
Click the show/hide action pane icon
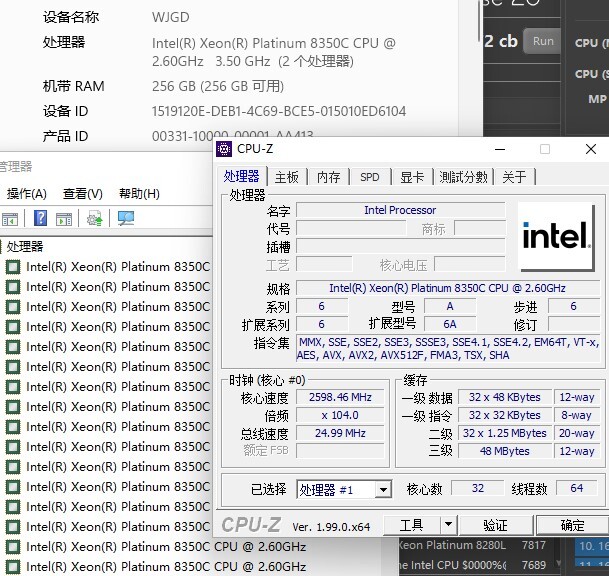tap(63, 218)
